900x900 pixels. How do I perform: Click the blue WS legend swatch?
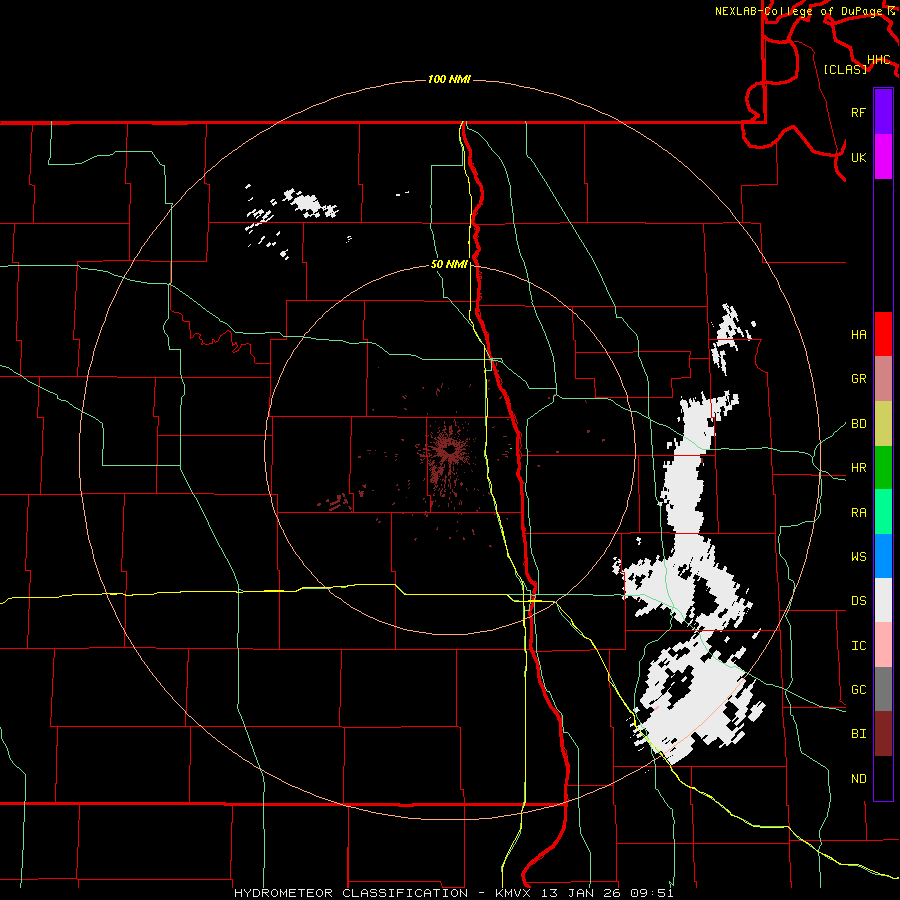pyautogui.click(x=883, y=556)
